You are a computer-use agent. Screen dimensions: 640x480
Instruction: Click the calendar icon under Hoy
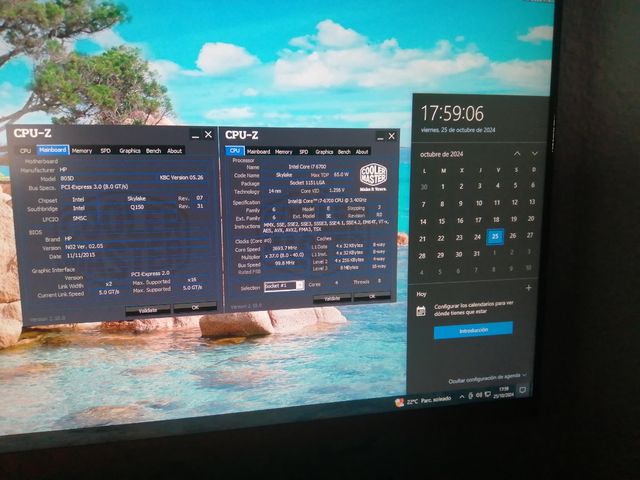coord(421,311)
